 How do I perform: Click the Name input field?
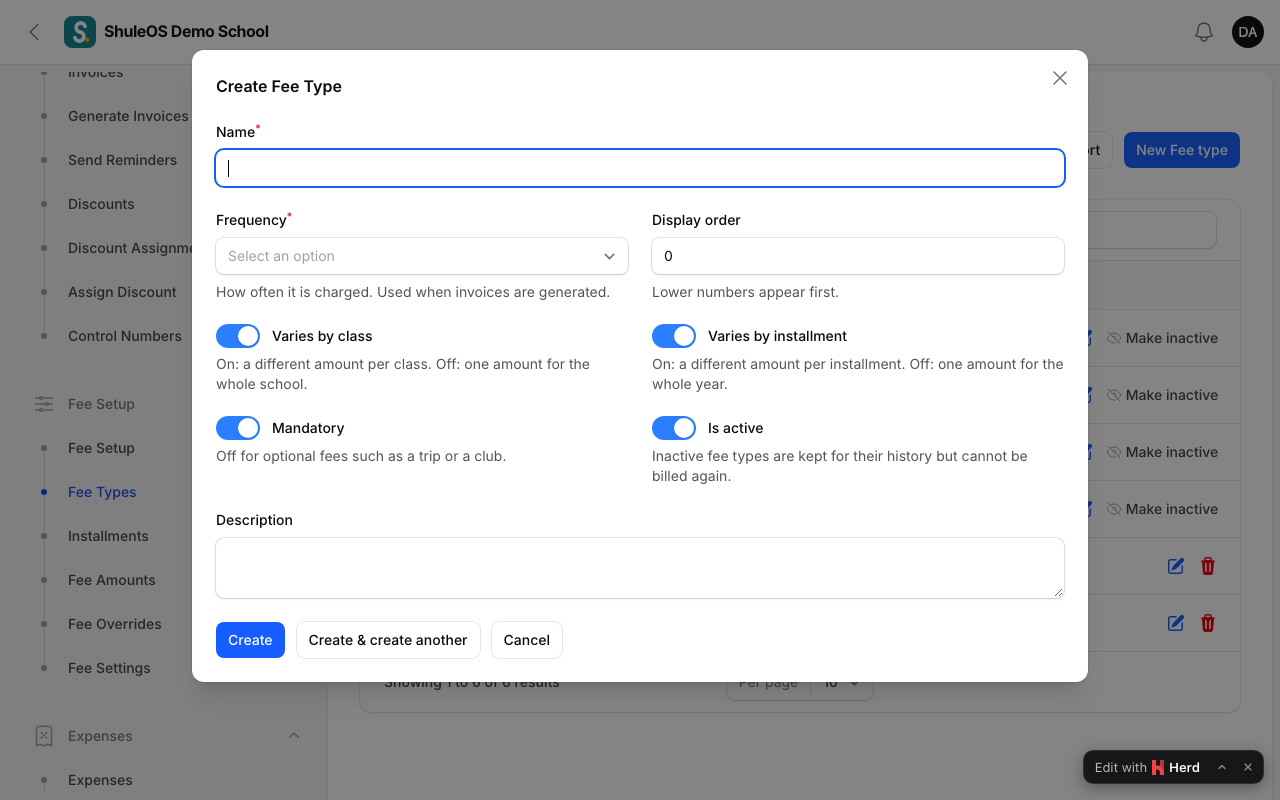(x=640, y=168)
